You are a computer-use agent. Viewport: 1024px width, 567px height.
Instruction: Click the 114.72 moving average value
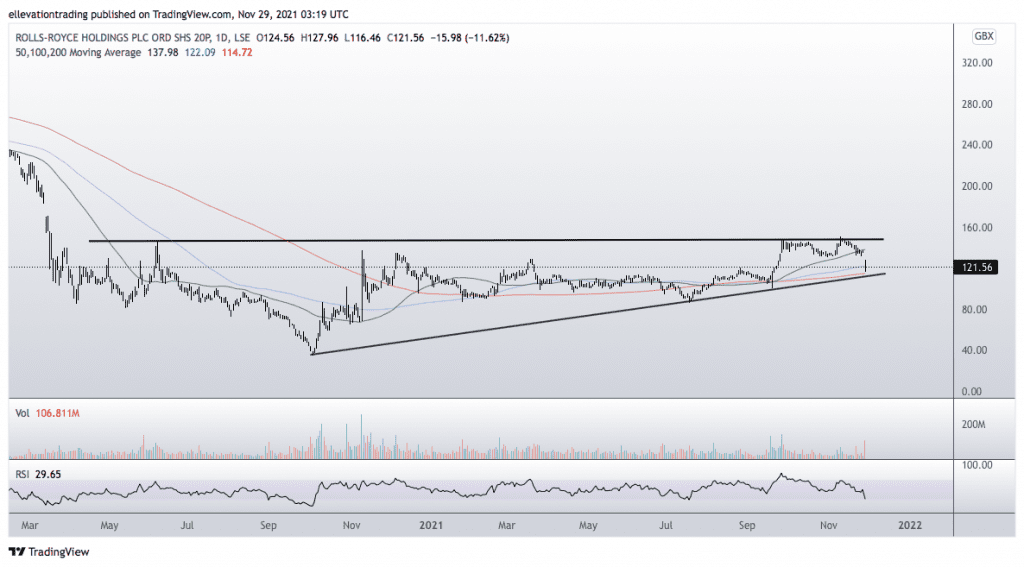point(237,52)
